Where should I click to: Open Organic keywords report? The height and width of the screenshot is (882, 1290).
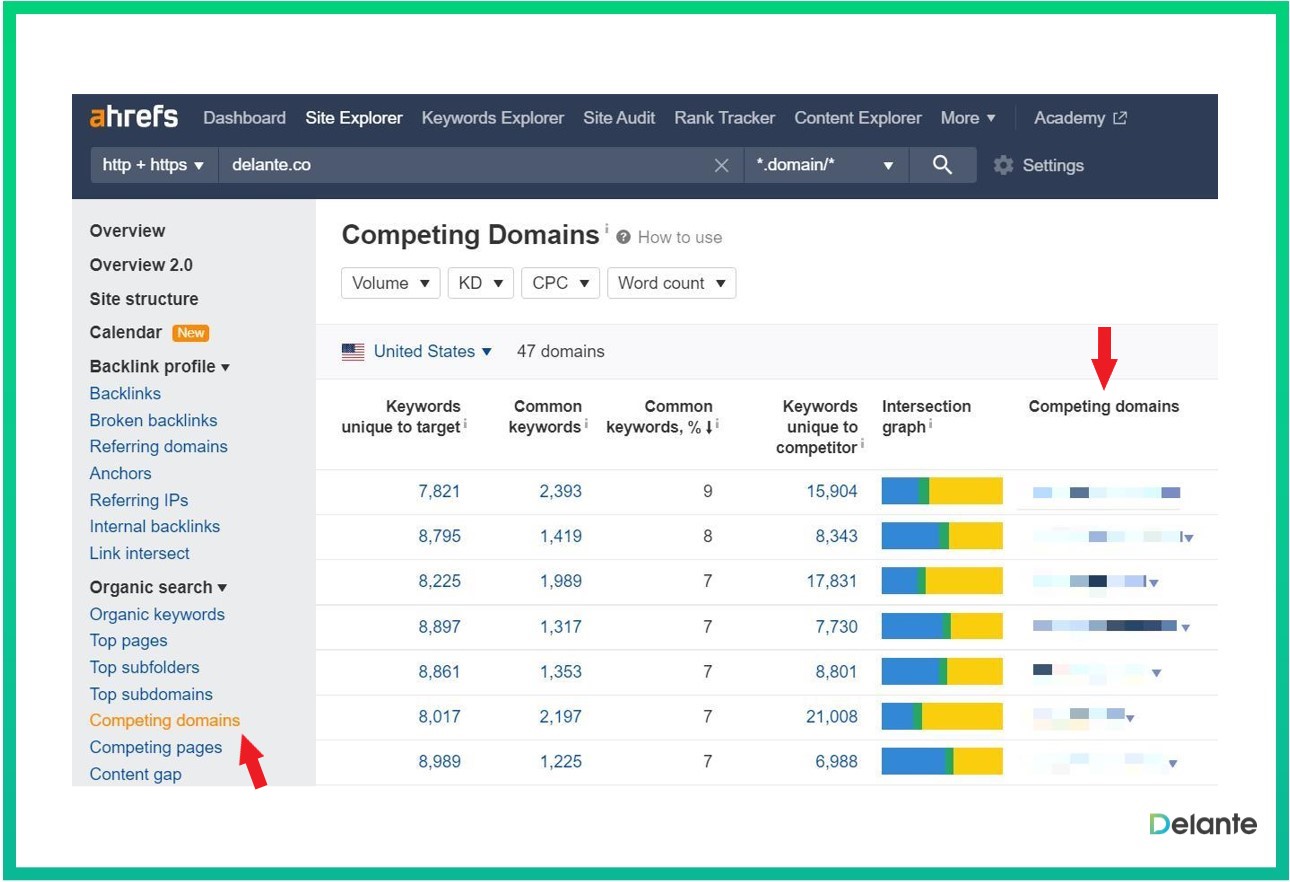pyautogui.click(x=157, y=615)
